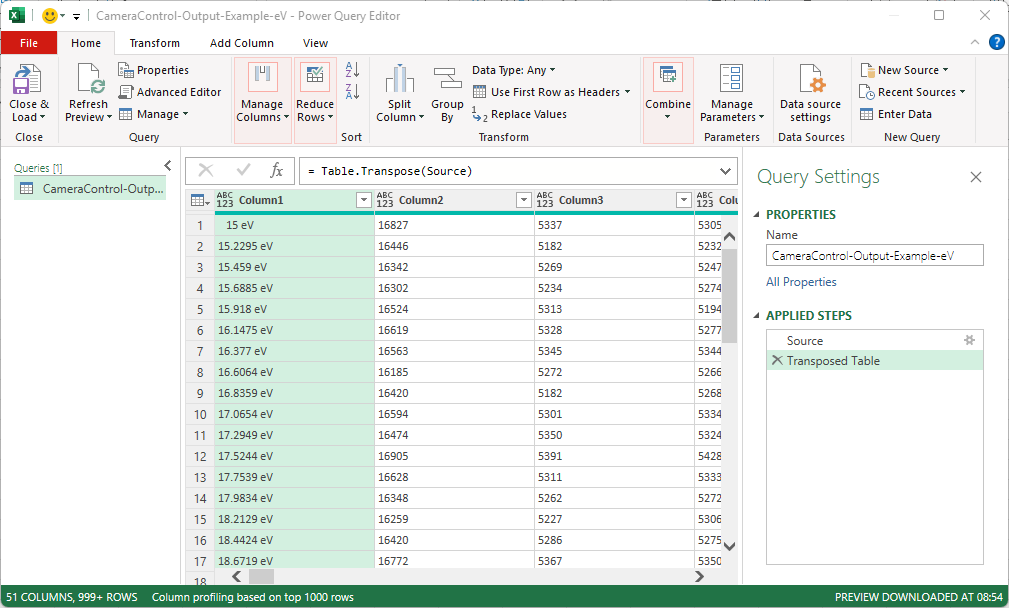Sort descending Z to A
Screen dimensions: 1009x608
tap(352, 91)
